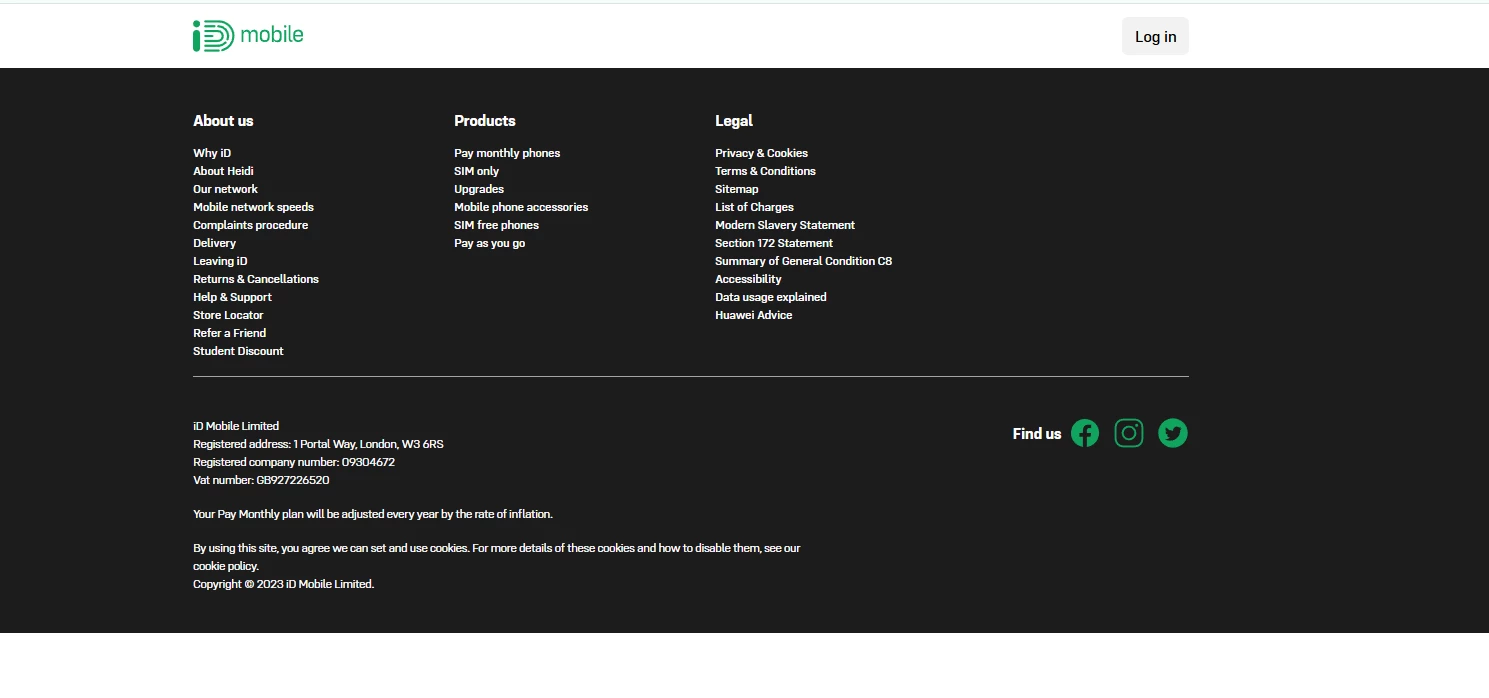Open the Sitemap link
Screen dimensions: 1489x698
736,189
